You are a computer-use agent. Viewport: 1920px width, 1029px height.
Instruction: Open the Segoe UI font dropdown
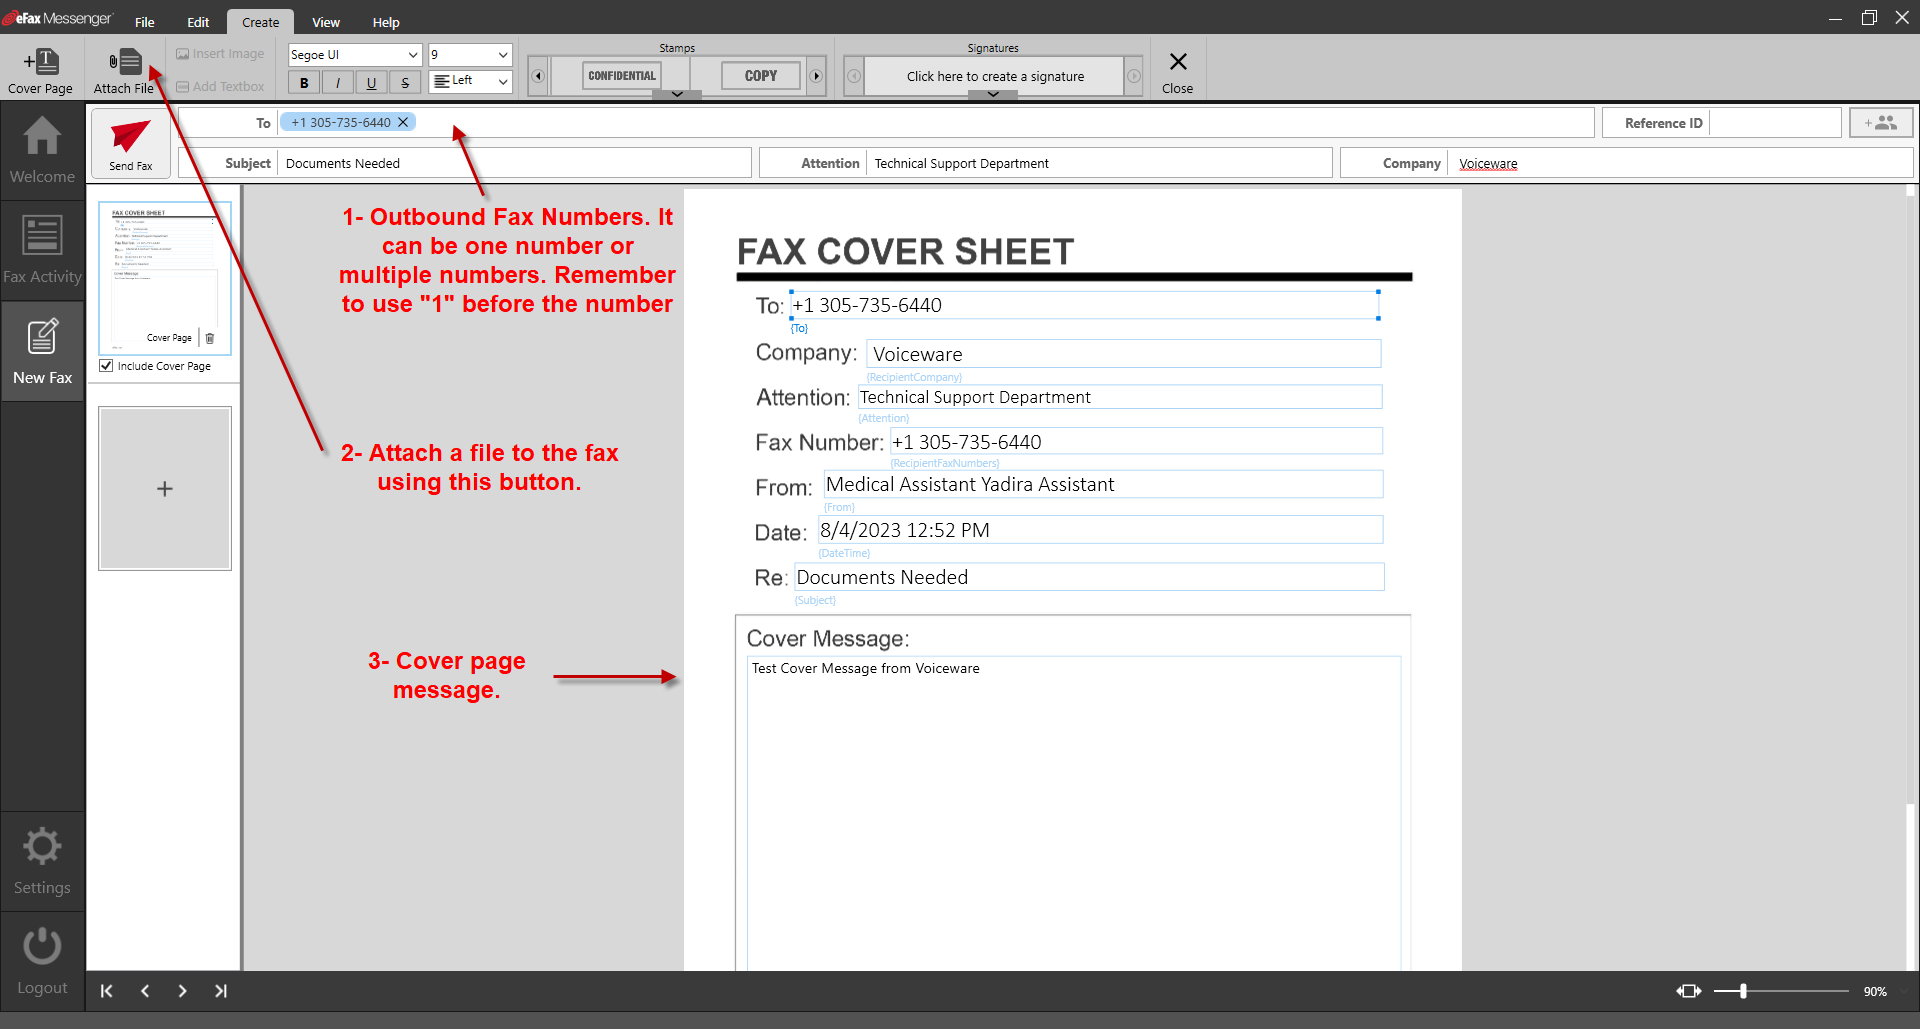(x=355, y=55)
